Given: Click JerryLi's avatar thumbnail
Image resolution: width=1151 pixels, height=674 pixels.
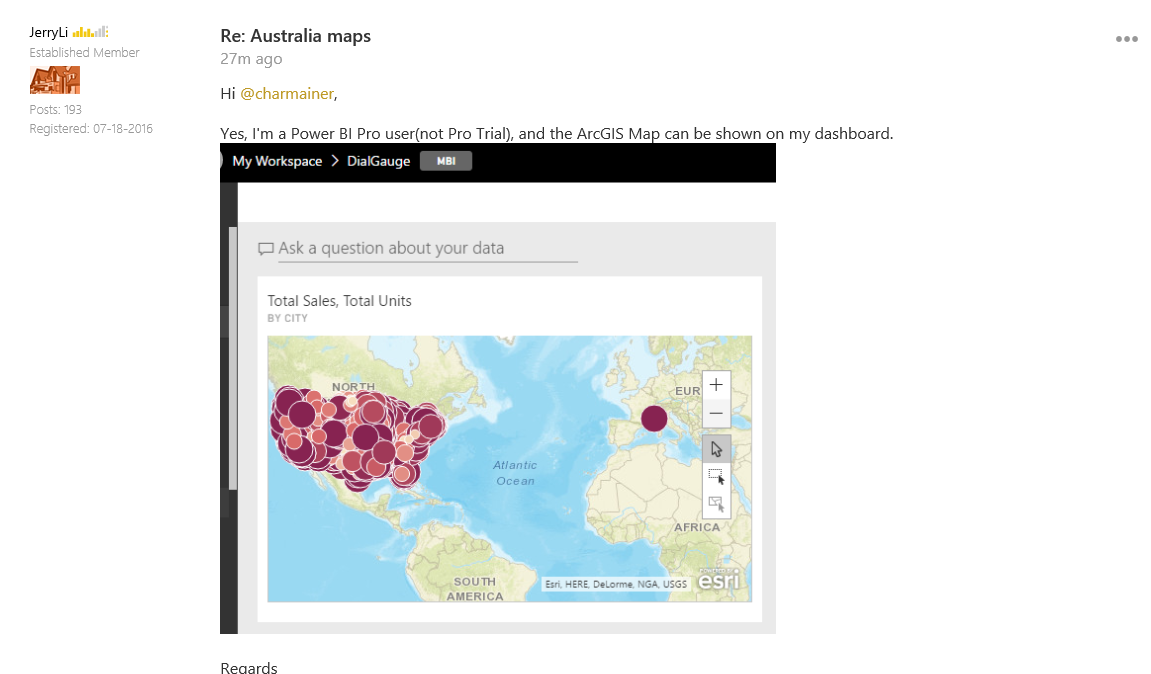Looking at the screenshot, I should coord(54,80).
